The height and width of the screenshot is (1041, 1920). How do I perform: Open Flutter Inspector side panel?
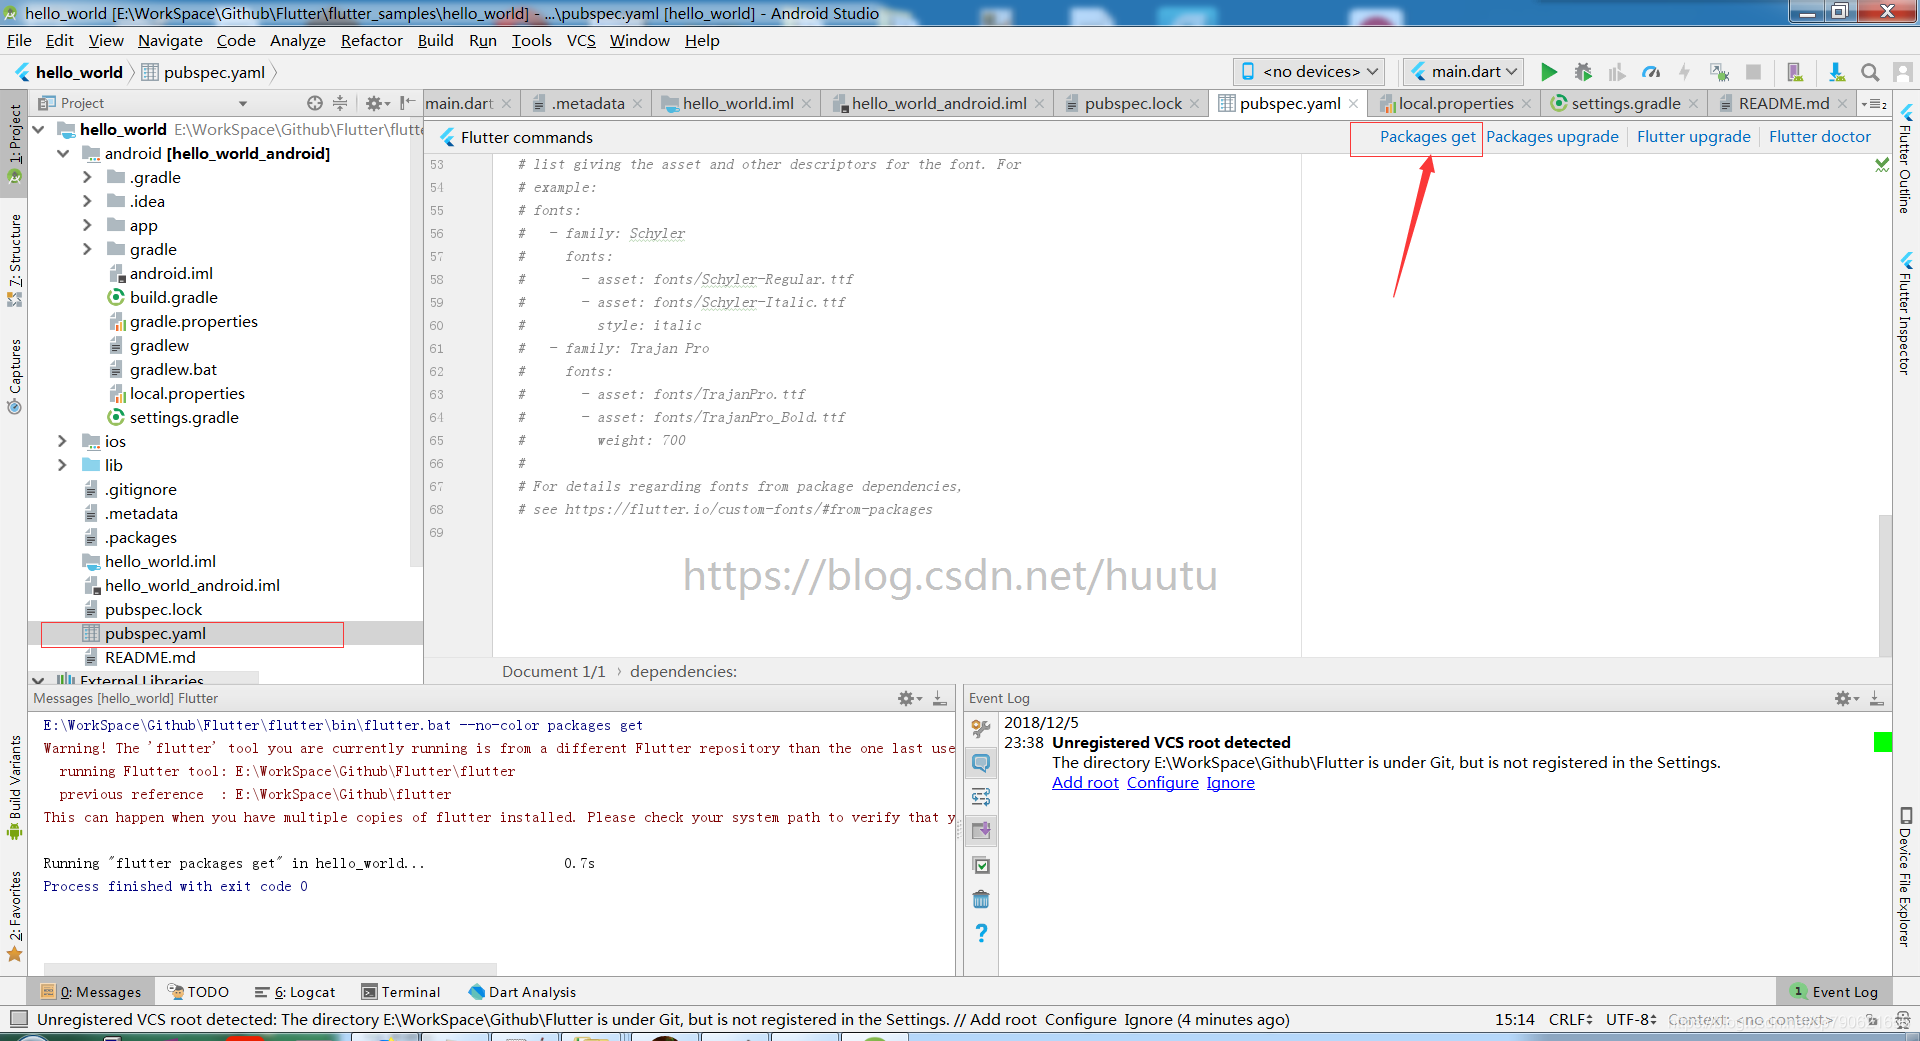1904,315
